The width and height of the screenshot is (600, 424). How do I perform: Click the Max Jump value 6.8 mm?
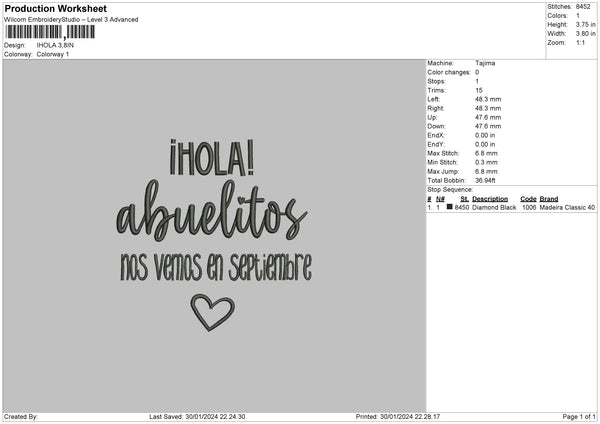pos(486,172)
